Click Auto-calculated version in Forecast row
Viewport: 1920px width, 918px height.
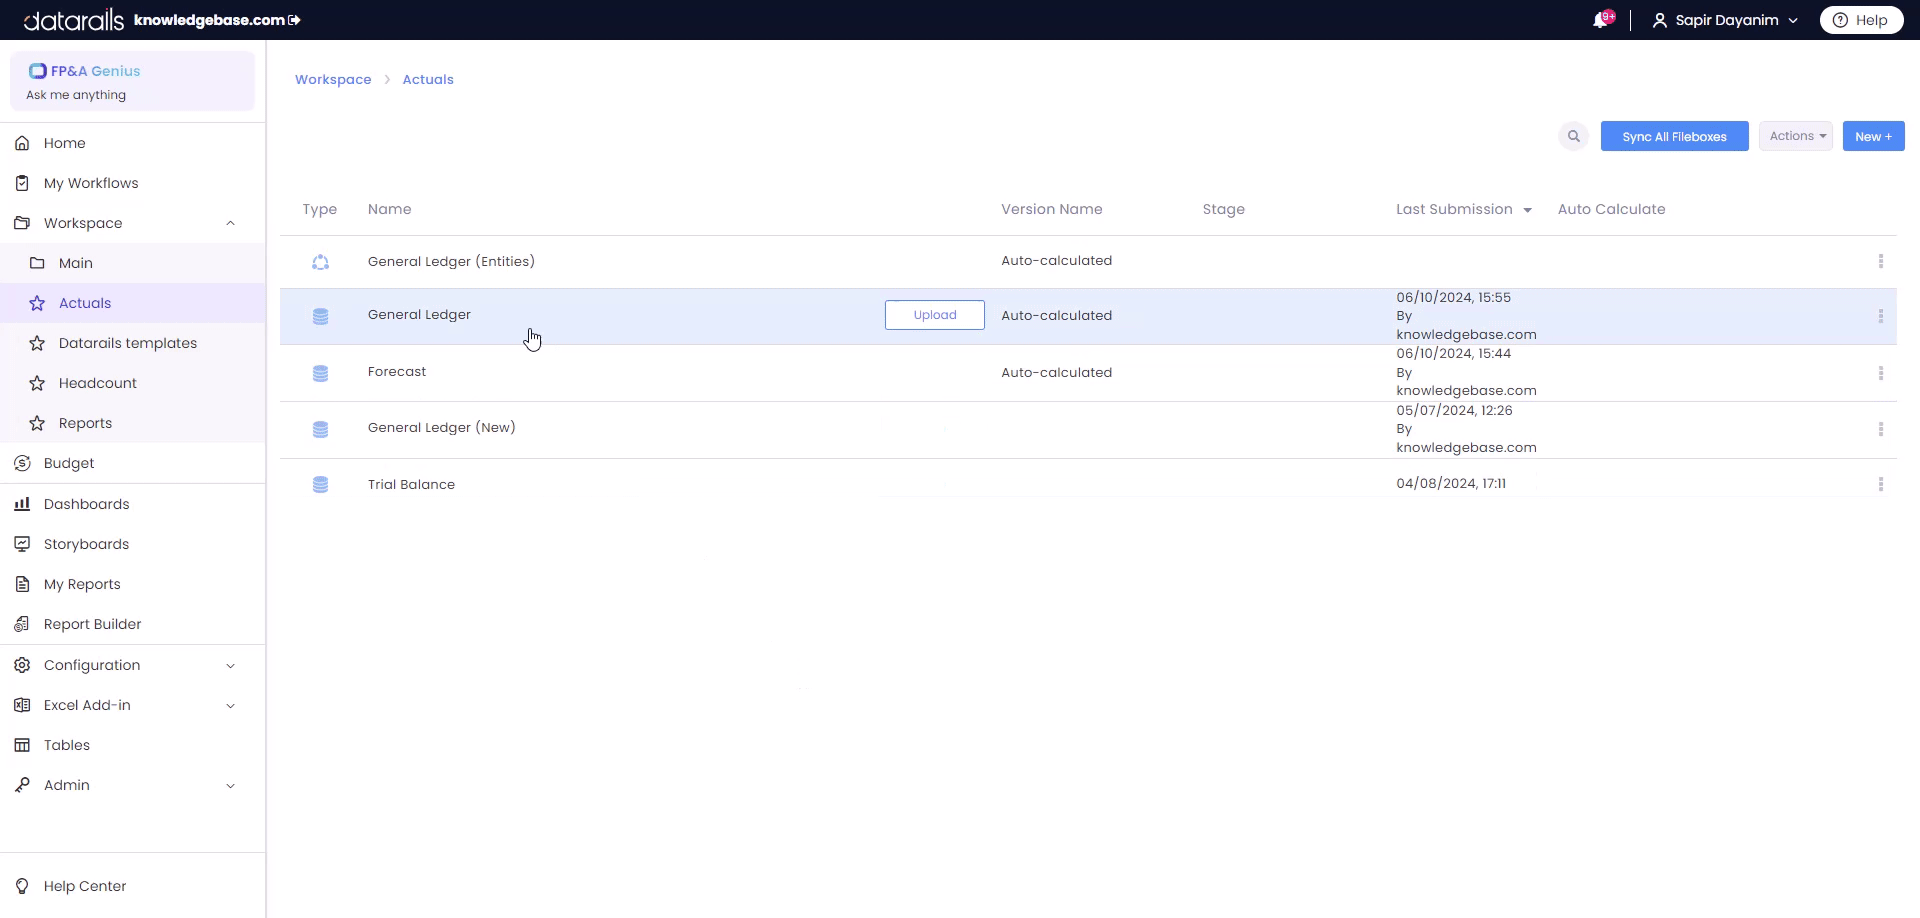pos(1057,372)
